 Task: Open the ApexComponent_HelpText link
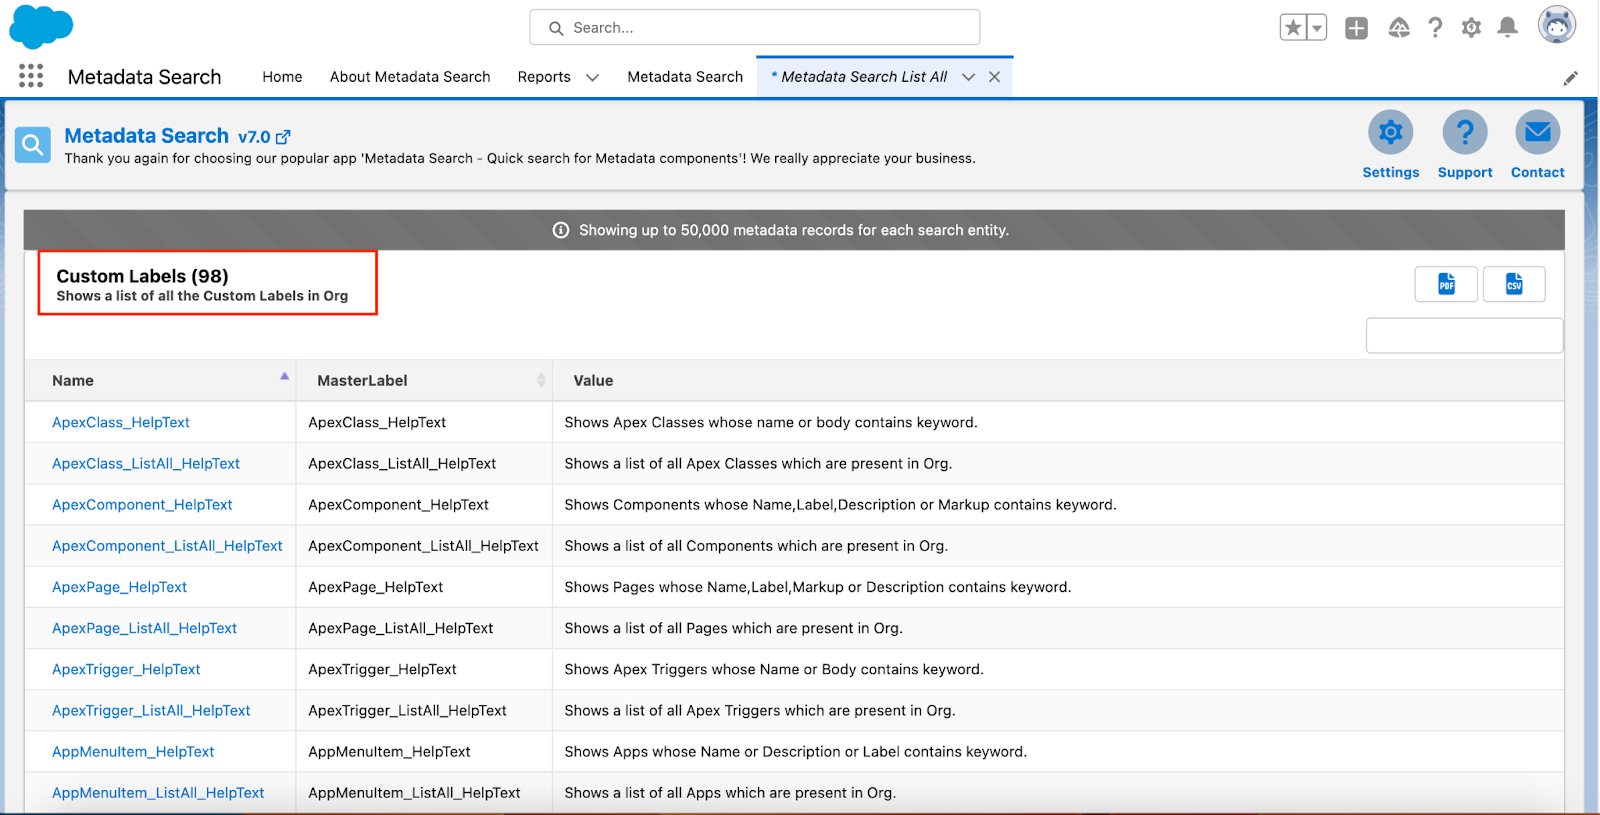point(142,505)
